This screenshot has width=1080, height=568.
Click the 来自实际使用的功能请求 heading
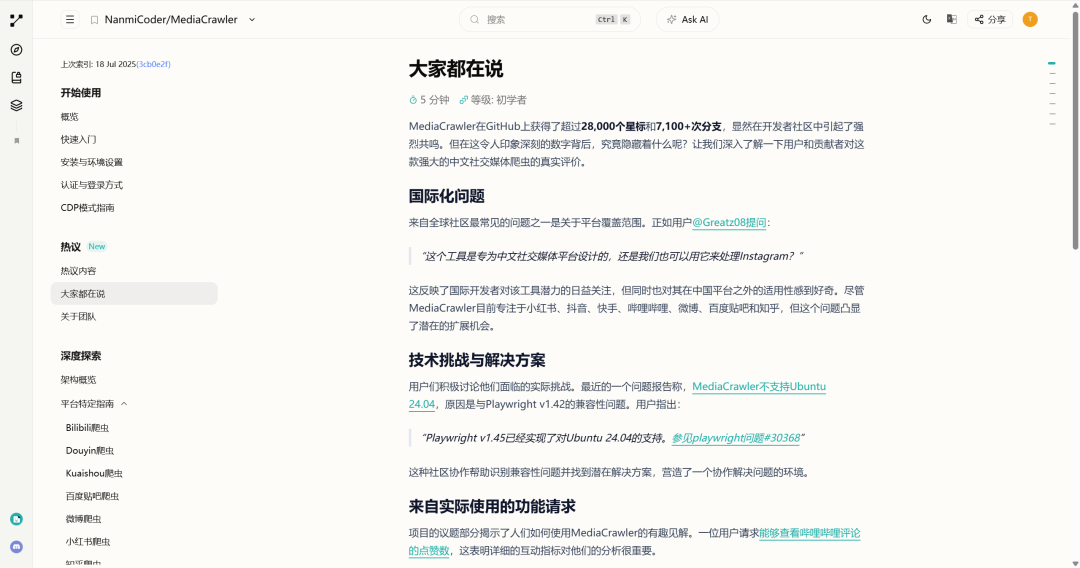click(492, 507)
